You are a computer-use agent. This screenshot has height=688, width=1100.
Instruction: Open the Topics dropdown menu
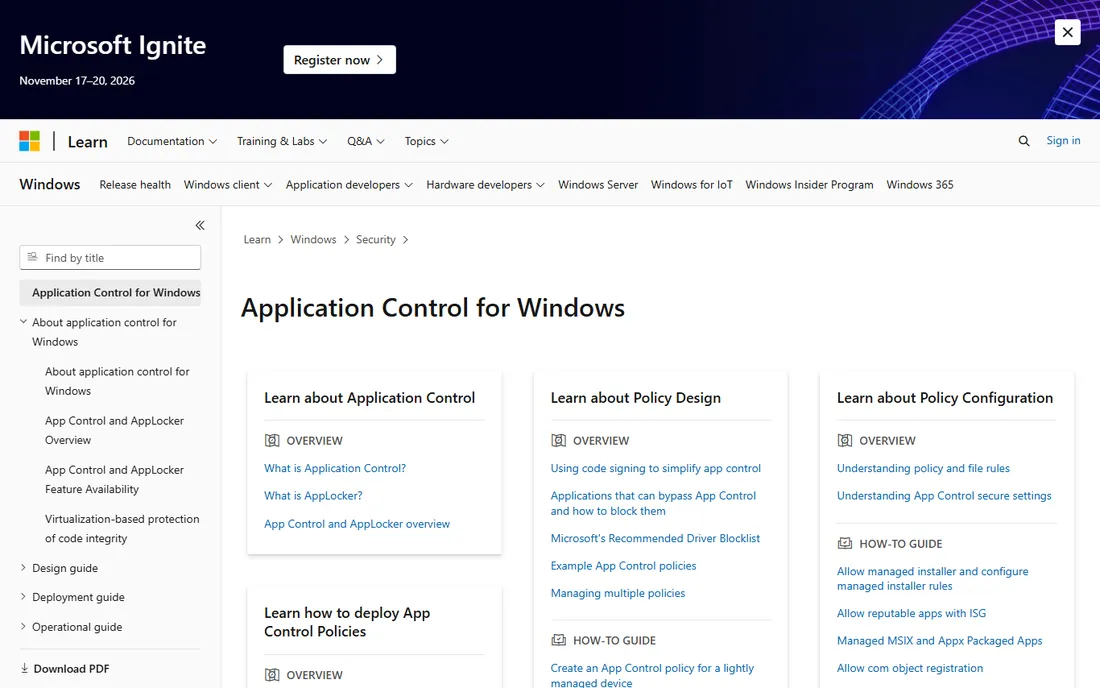pyautogui.click(x=427, y=141)
